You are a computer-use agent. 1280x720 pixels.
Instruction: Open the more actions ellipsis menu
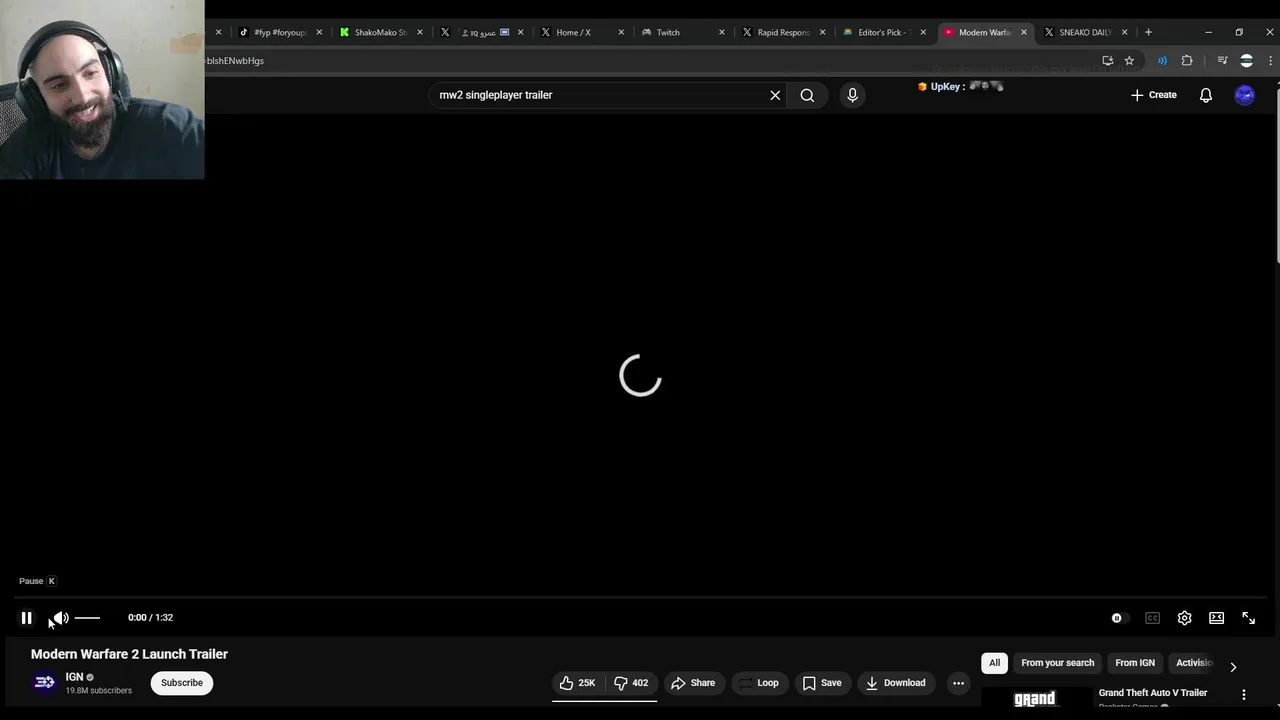958,683
